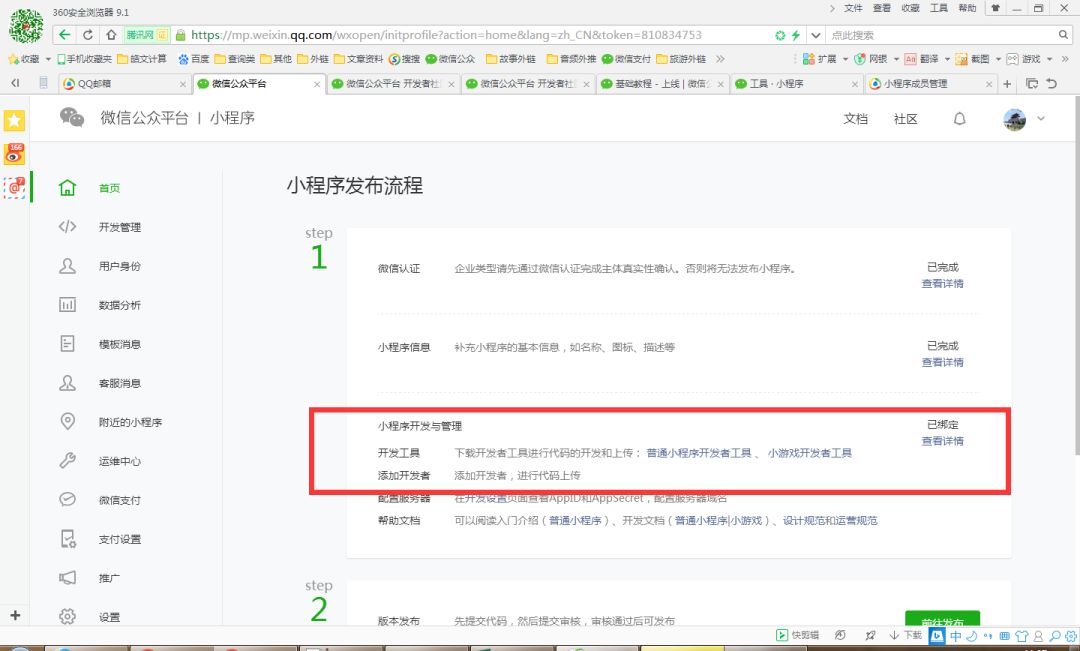
Task: Click the 用户身份 person icon
Action: pyautogui.click(x=68, y=266)
